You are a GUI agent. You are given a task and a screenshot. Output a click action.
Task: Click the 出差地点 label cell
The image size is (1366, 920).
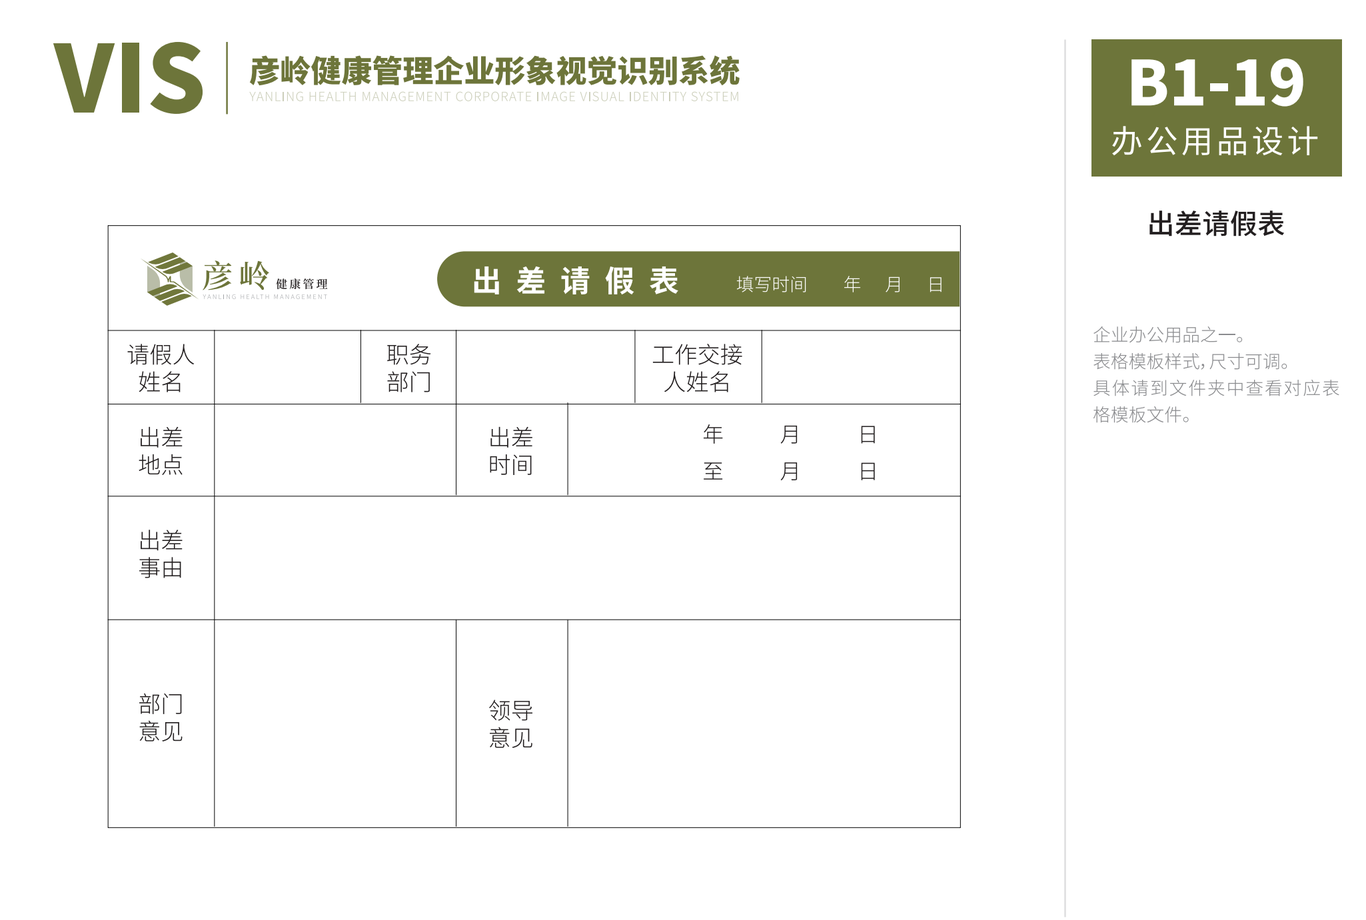(161, 450)
